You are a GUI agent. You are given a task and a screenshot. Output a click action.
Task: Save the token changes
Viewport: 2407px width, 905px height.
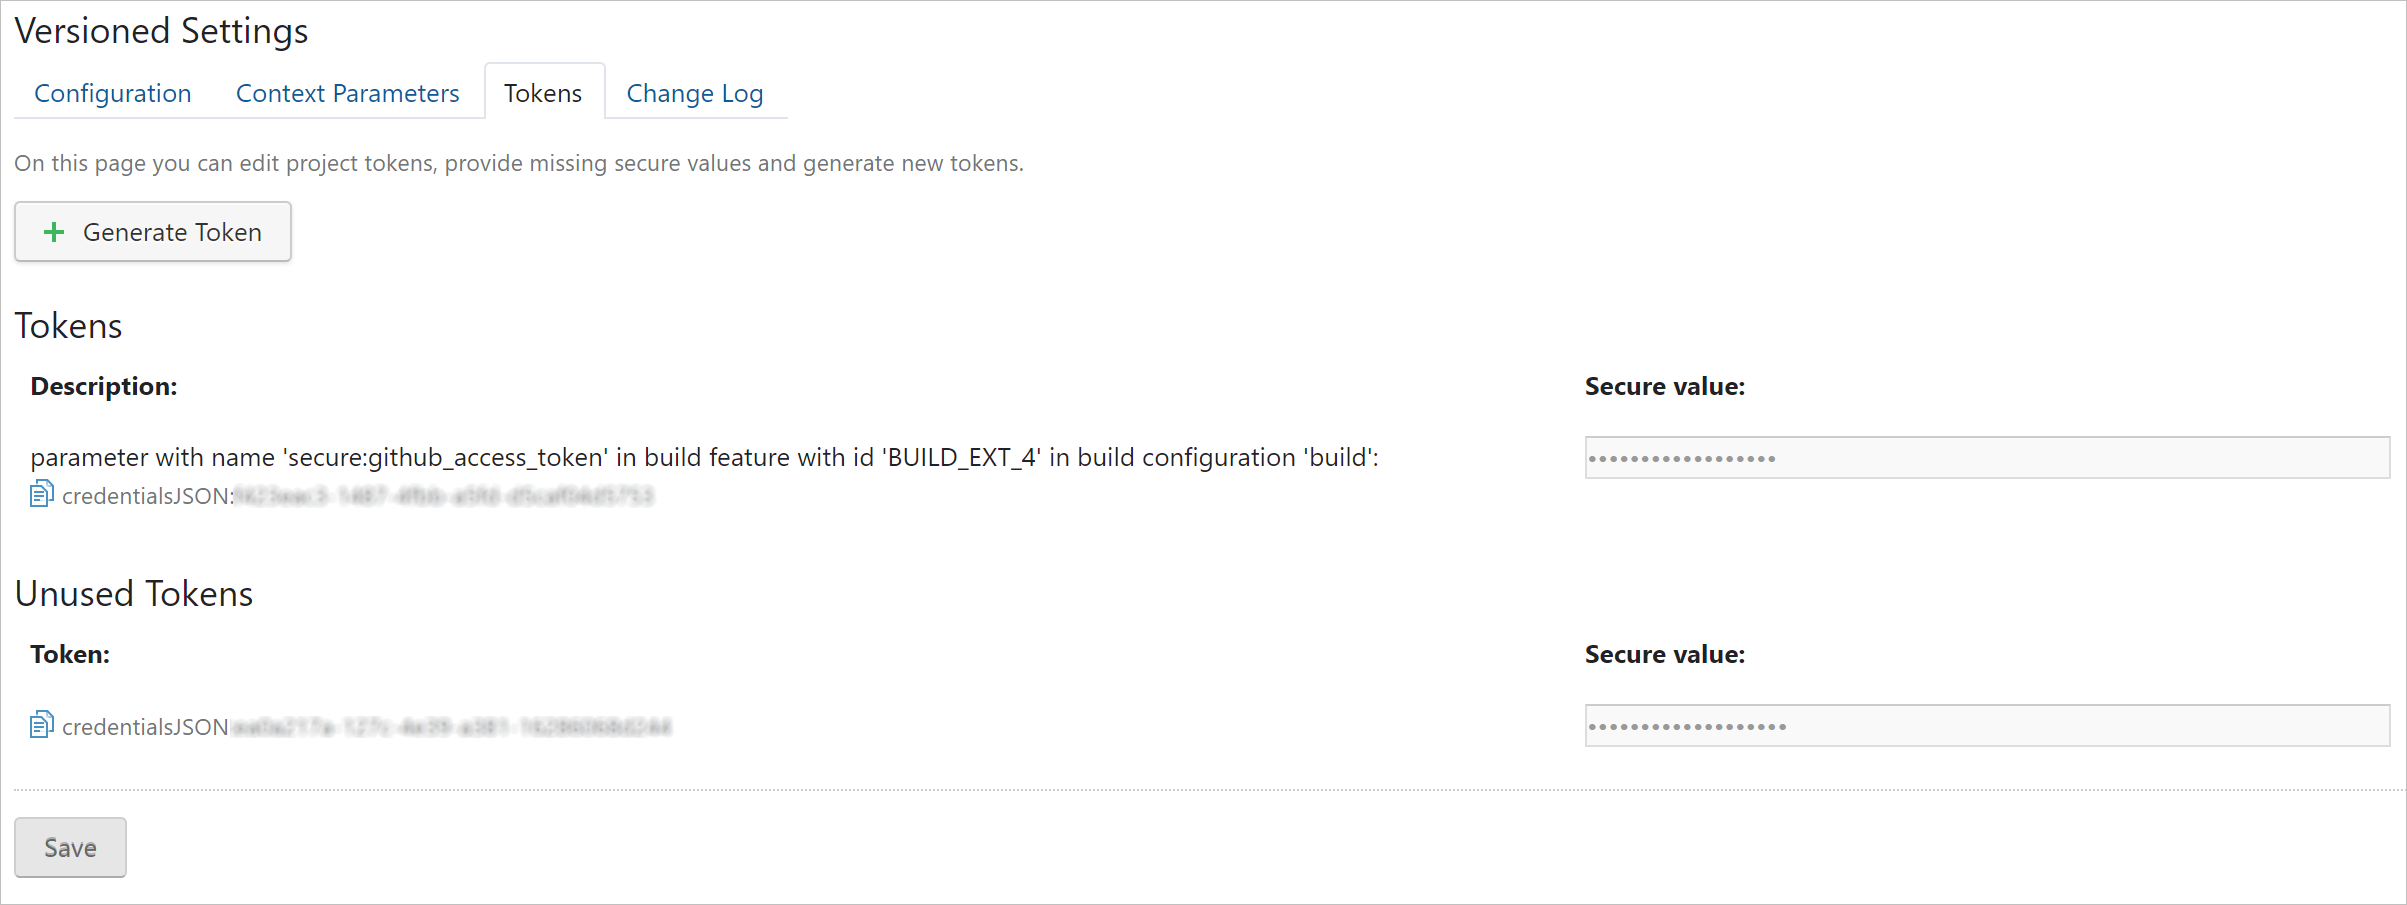point(70,848)
